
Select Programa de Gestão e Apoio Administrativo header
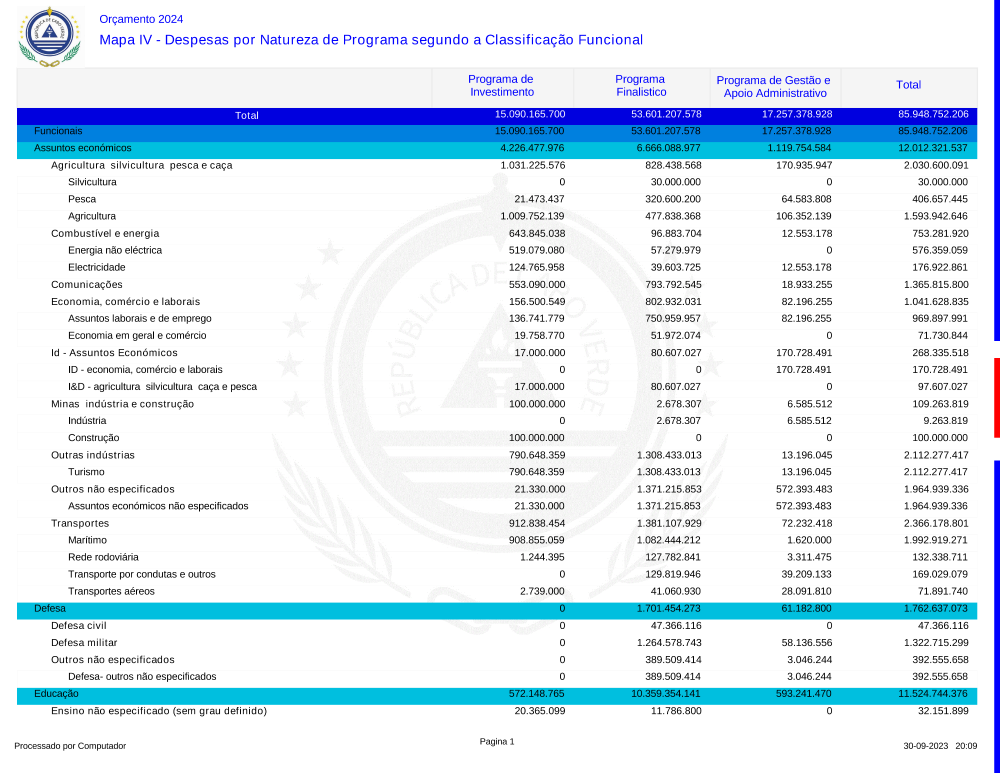point(773,86)
